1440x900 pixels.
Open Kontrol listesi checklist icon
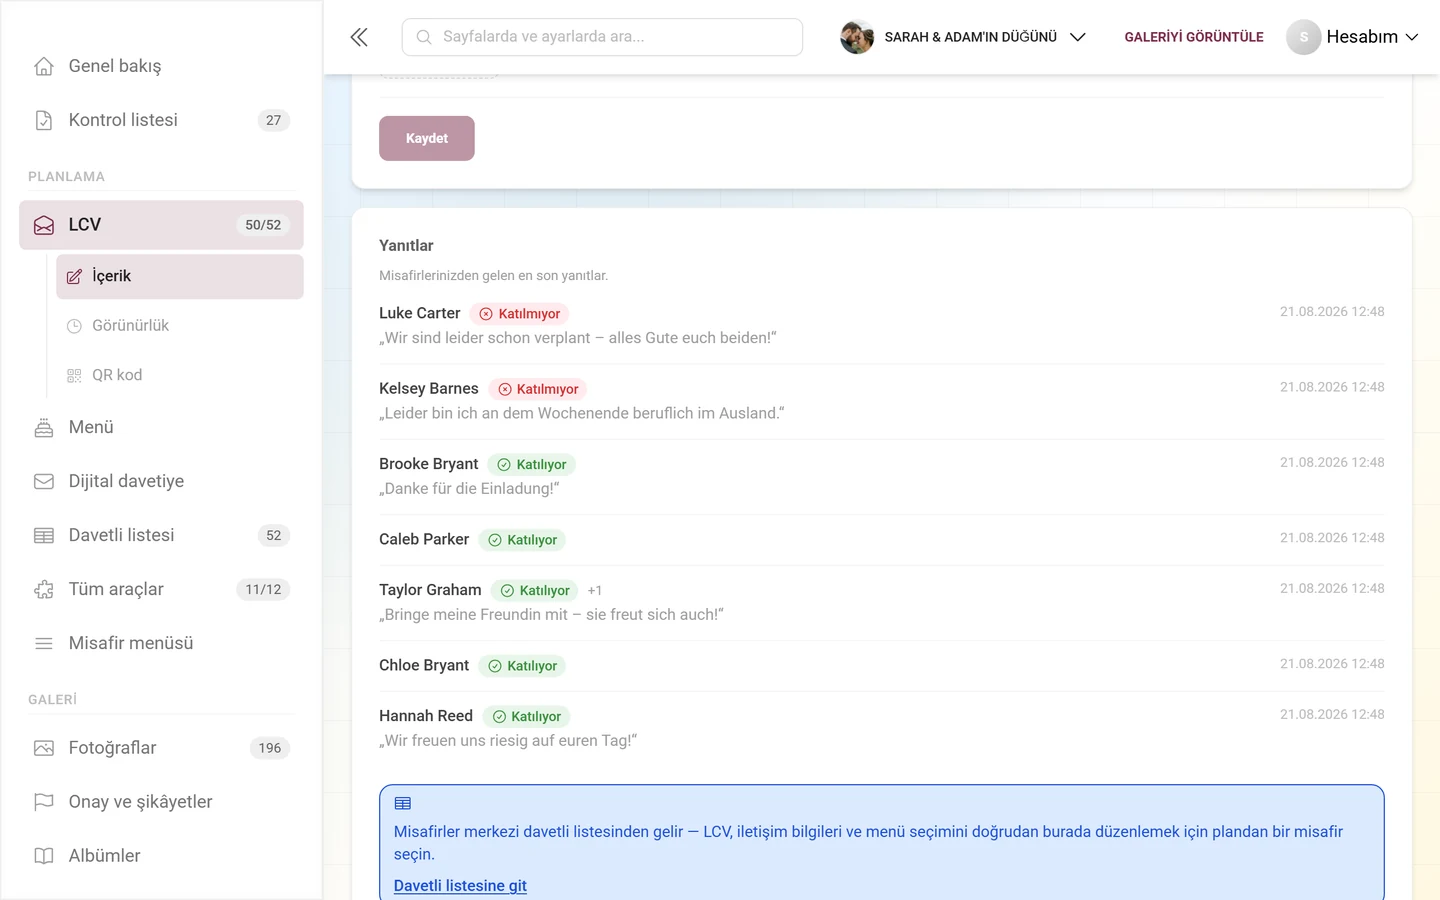pyautogui.click(x=44, y=120)
